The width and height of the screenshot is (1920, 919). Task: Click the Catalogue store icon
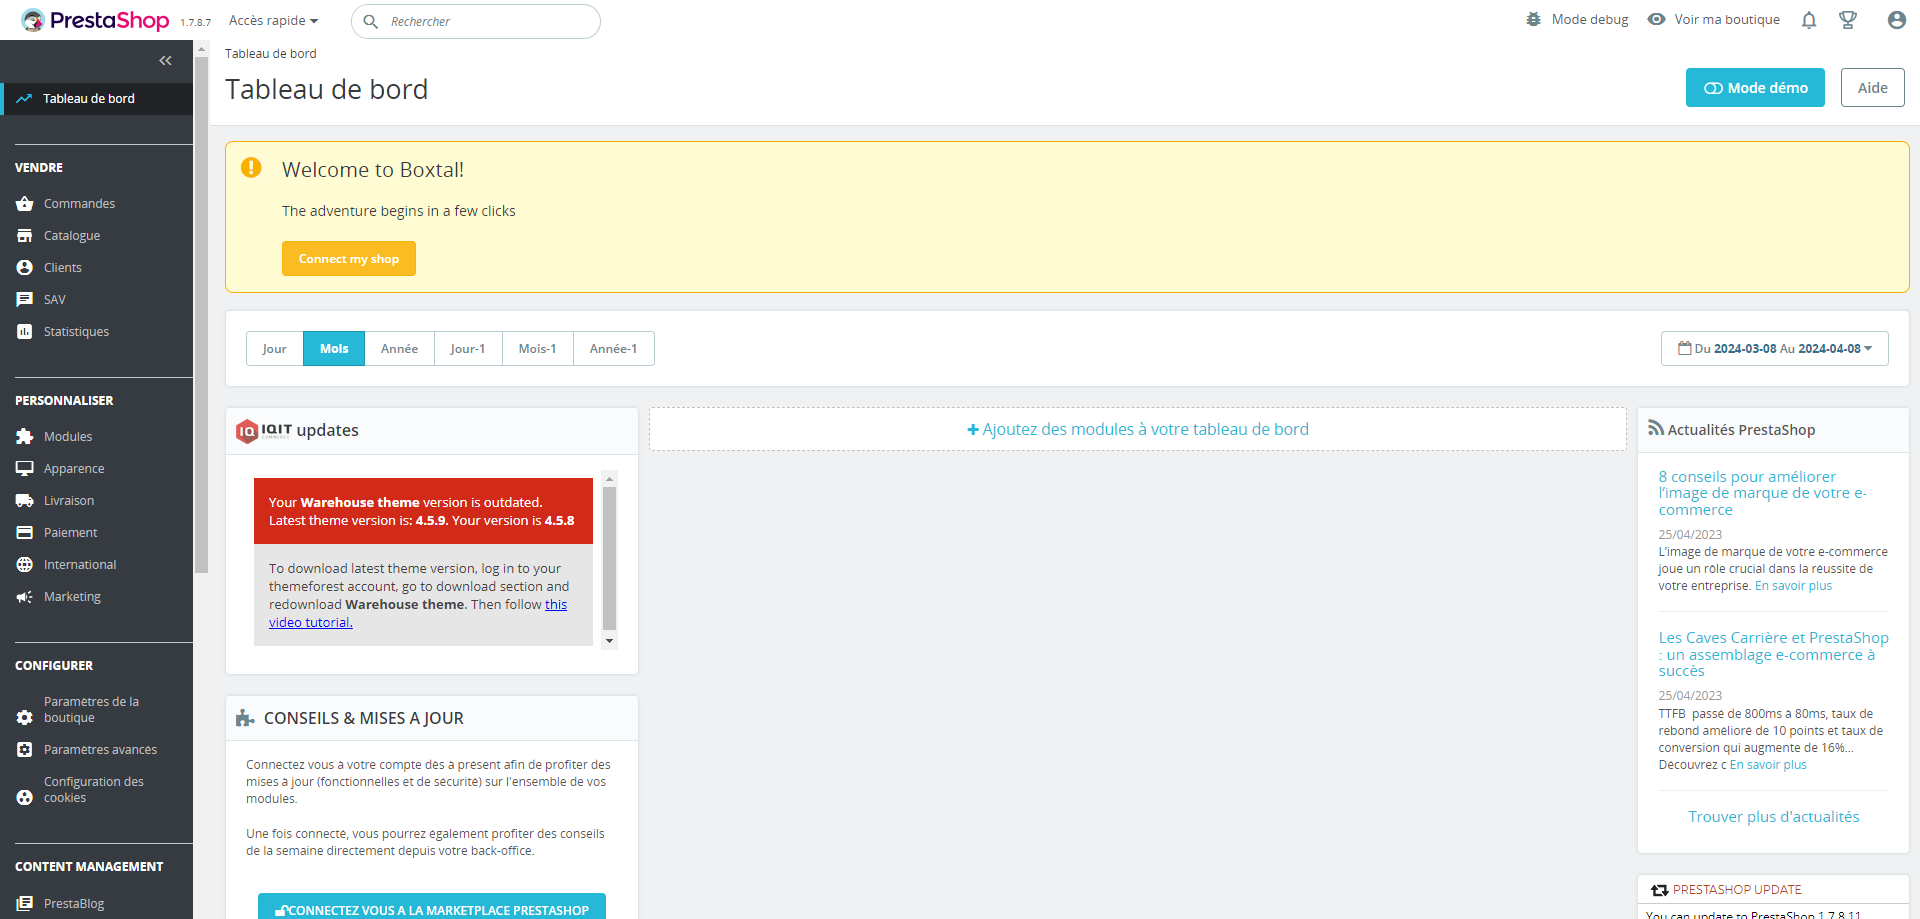[25, 236]
